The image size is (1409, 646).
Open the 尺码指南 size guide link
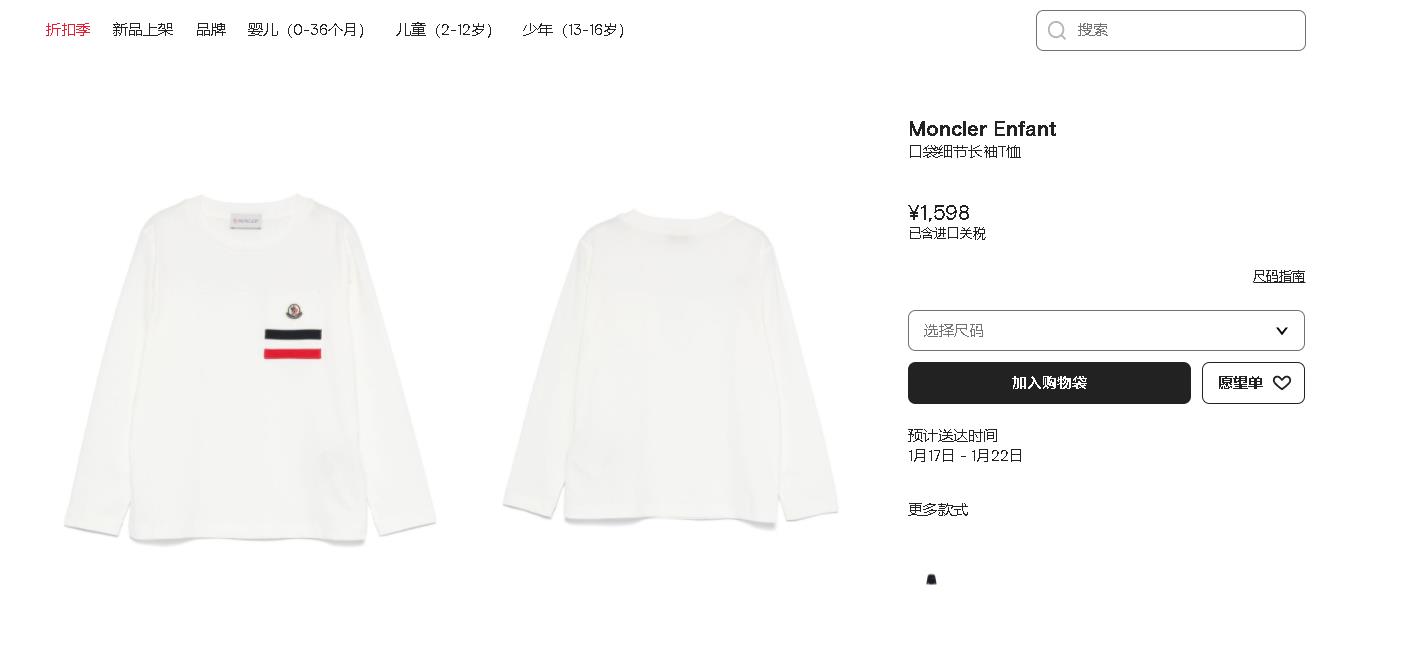[x=1279, y=276]
